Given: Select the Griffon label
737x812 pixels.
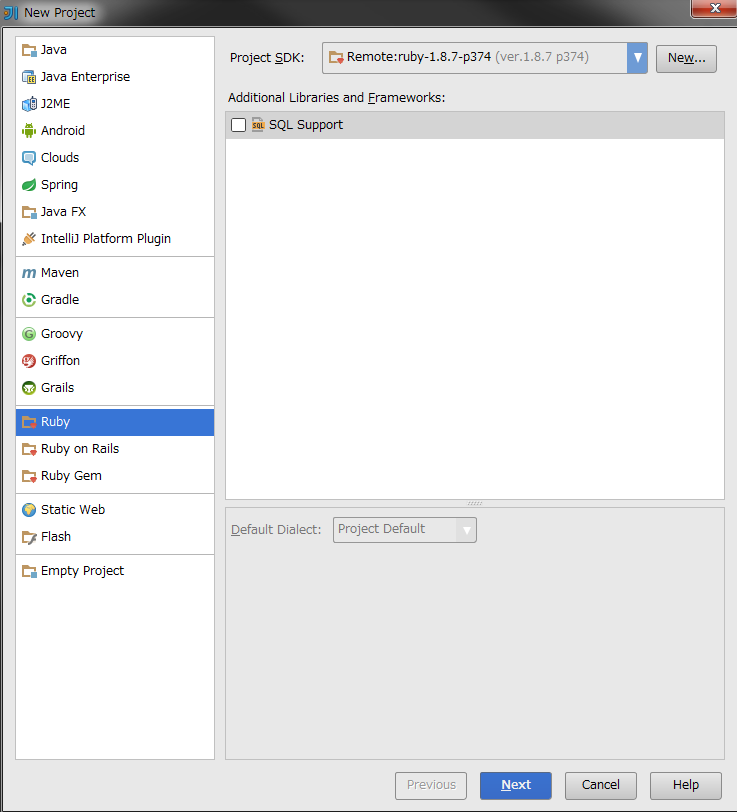Looking at the screenshot, I should pos(60,360).
